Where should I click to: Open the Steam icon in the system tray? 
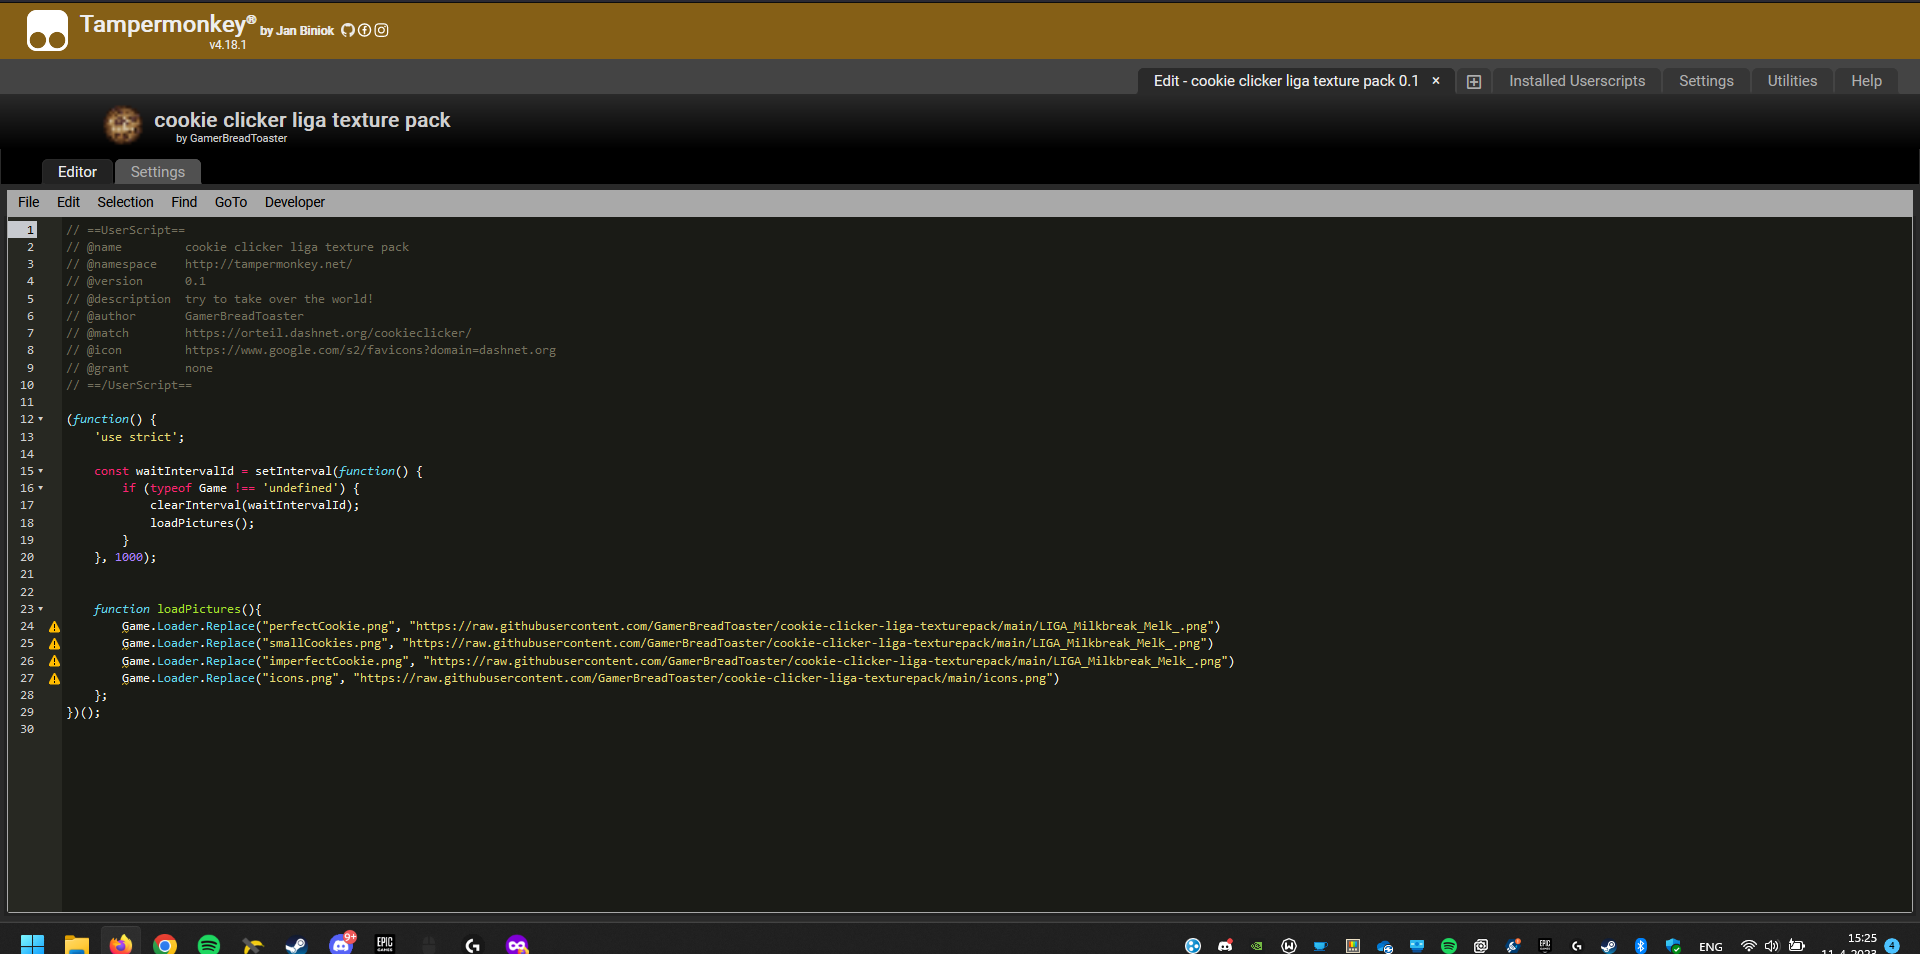[x=1606, y=945]
